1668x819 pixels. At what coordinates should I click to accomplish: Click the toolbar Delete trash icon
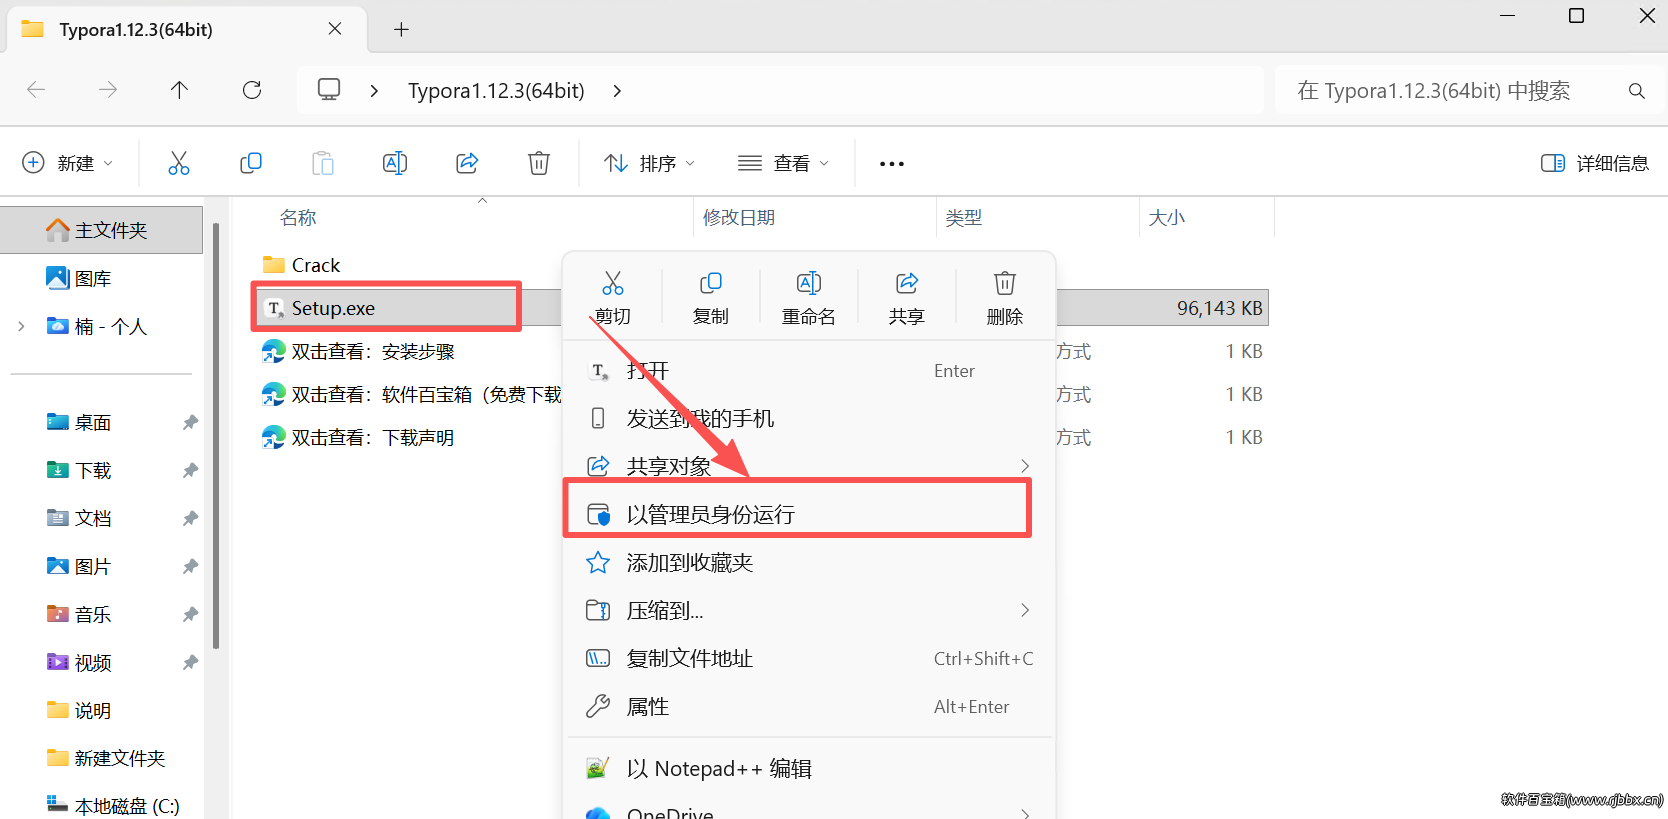point(539,163)
